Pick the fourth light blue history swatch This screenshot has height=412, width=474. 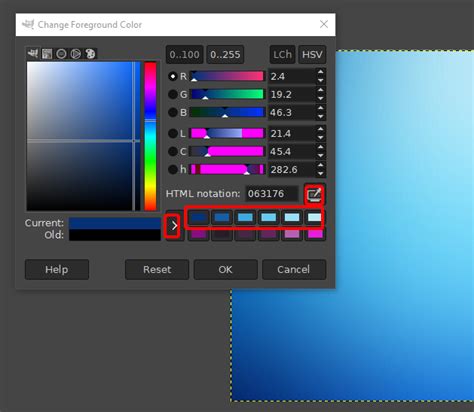coord(269,218)
